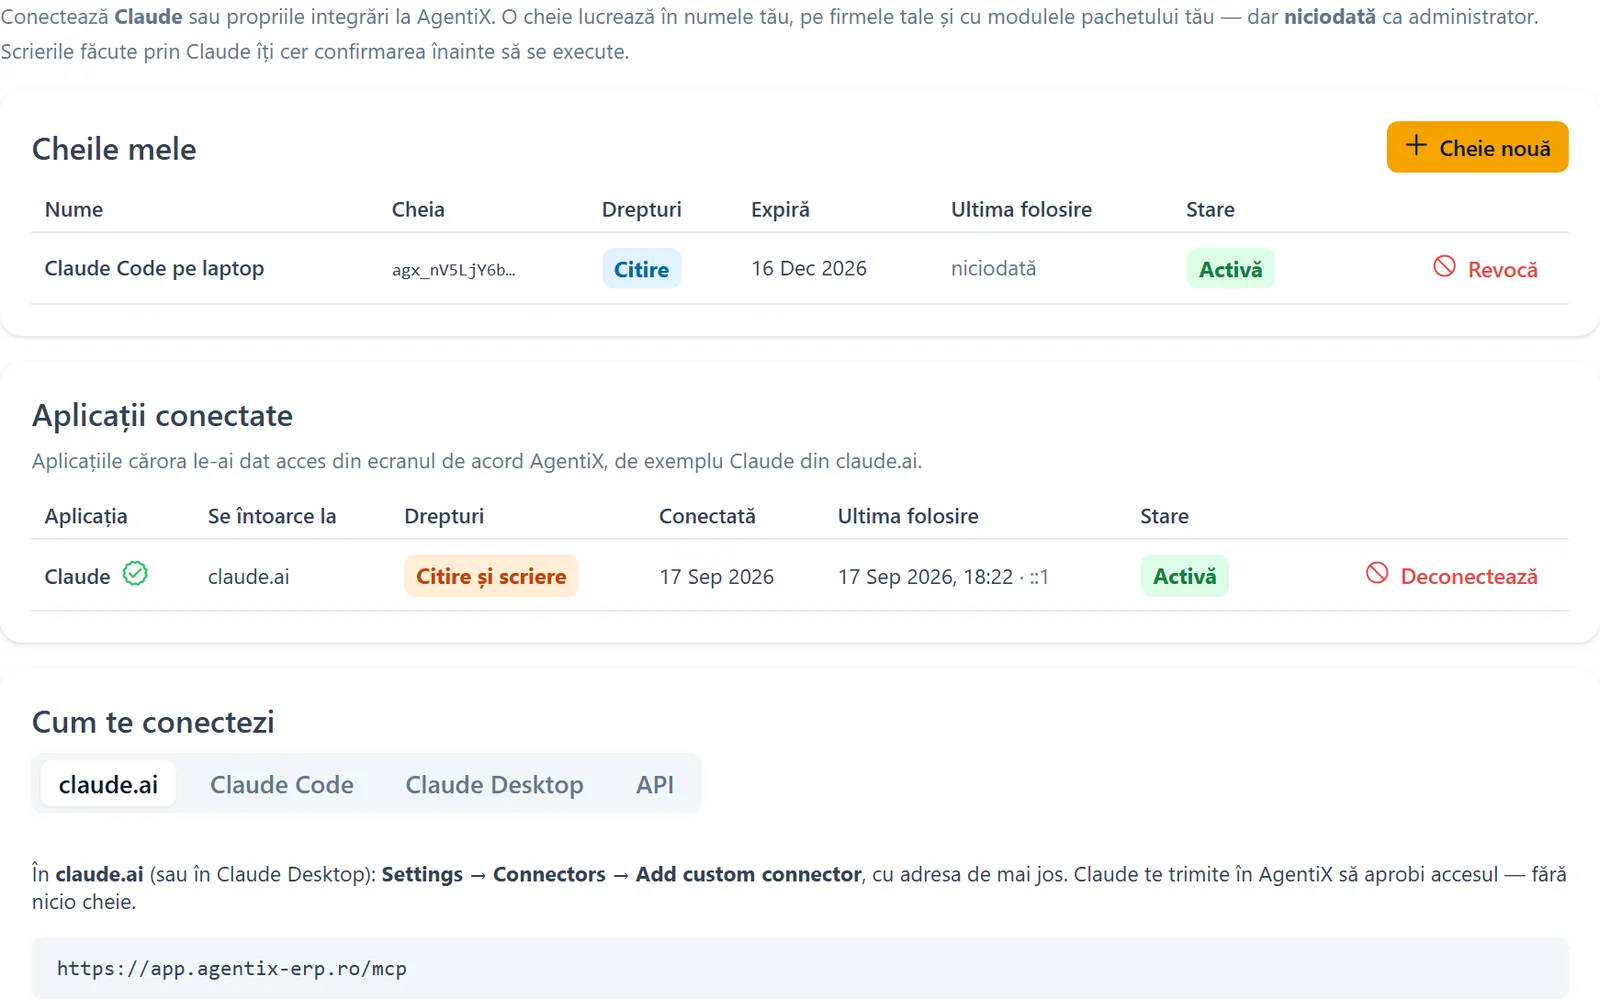Click the plus icon on Cheie nouă
Viewport: 1600px width, 999px height.
(1416, 146)
